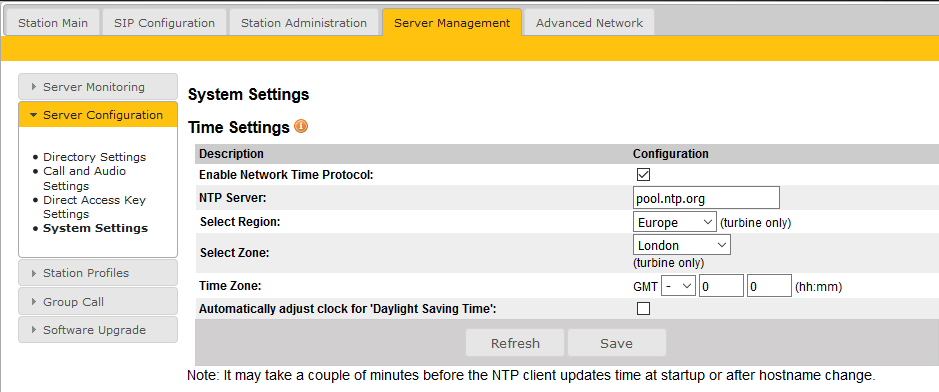Uncheck Enable Network Time Protocol checkbox
The height and width of the screenshot is (392, 939).
[x=643, y=175]
